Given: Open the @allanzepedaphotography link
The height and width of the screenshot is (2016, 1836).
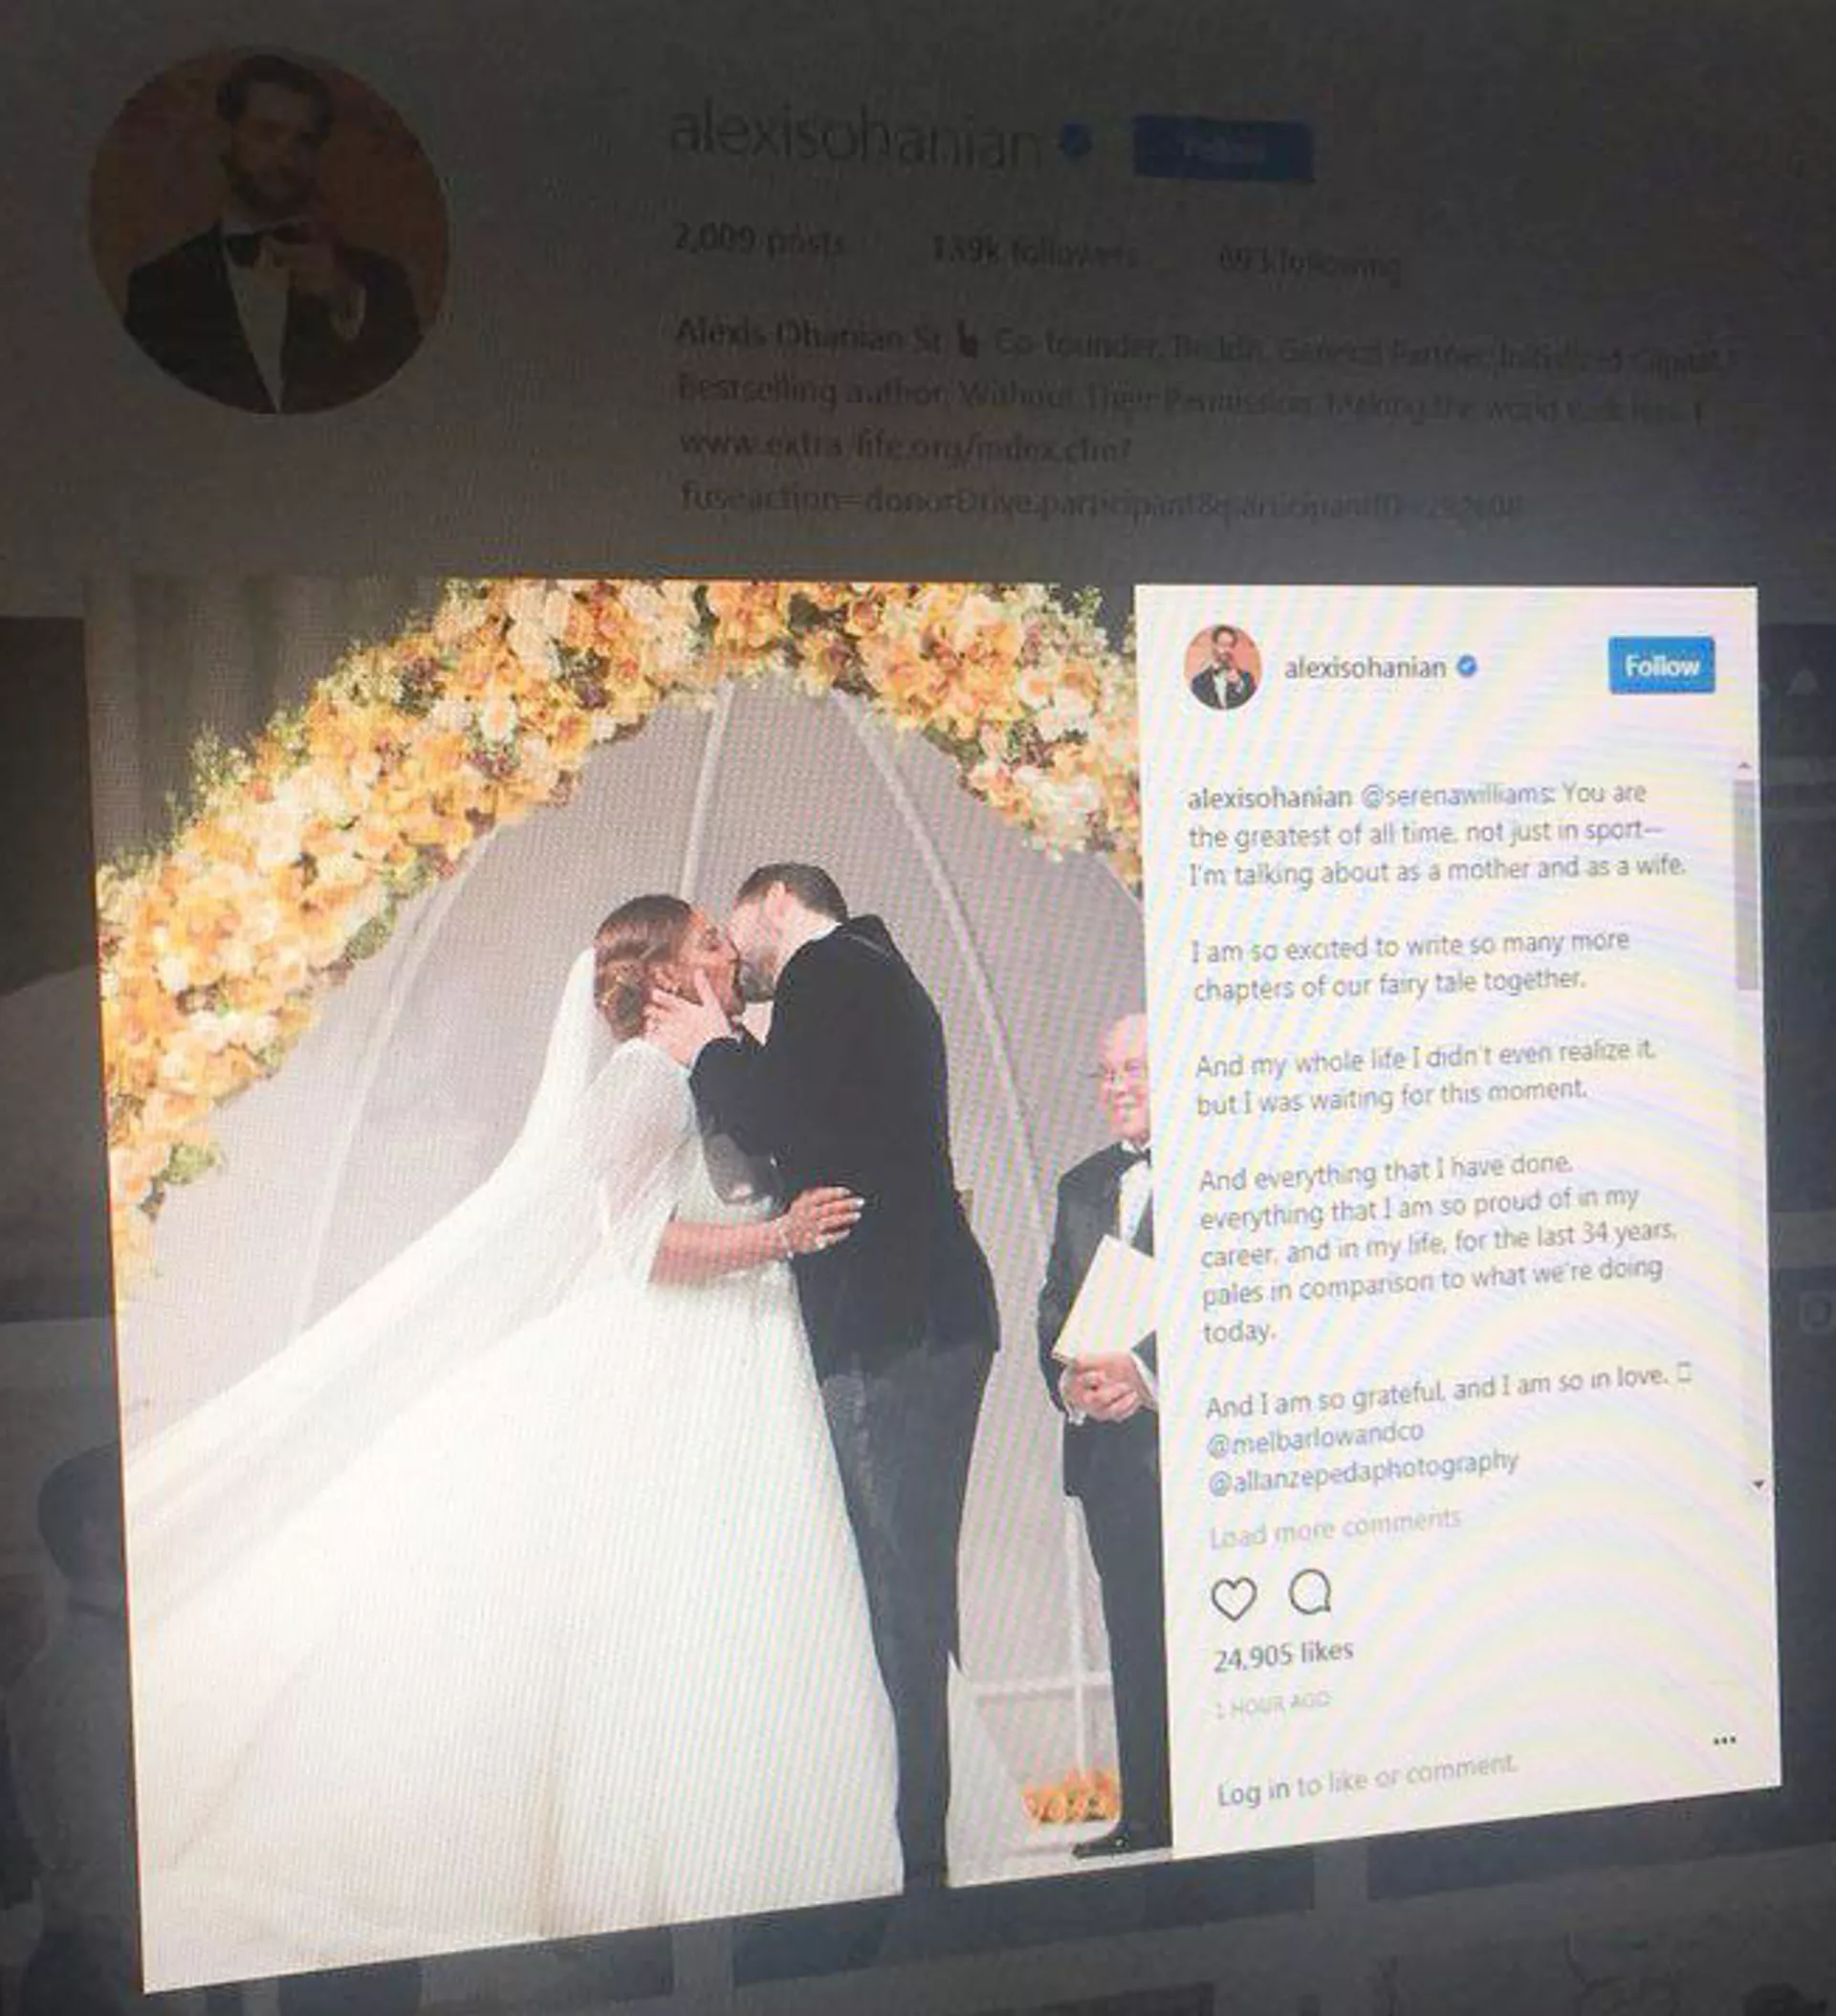Looking at the screenshot, I should pyautogui.click(x=1363, y=1475).
